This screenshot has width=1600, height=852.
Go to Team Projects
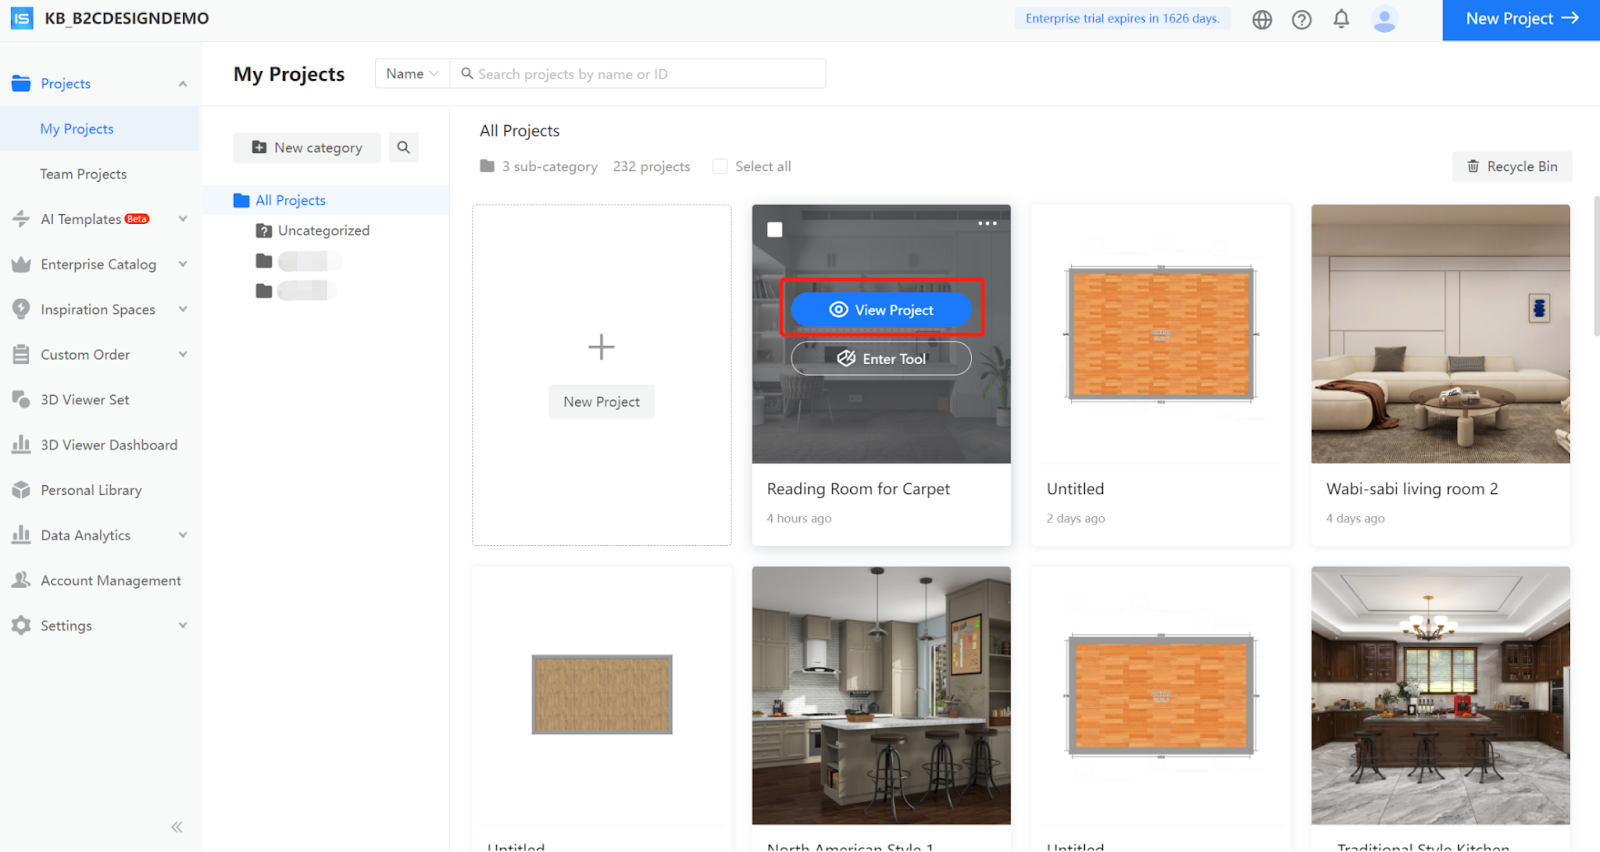coord(83,174)
